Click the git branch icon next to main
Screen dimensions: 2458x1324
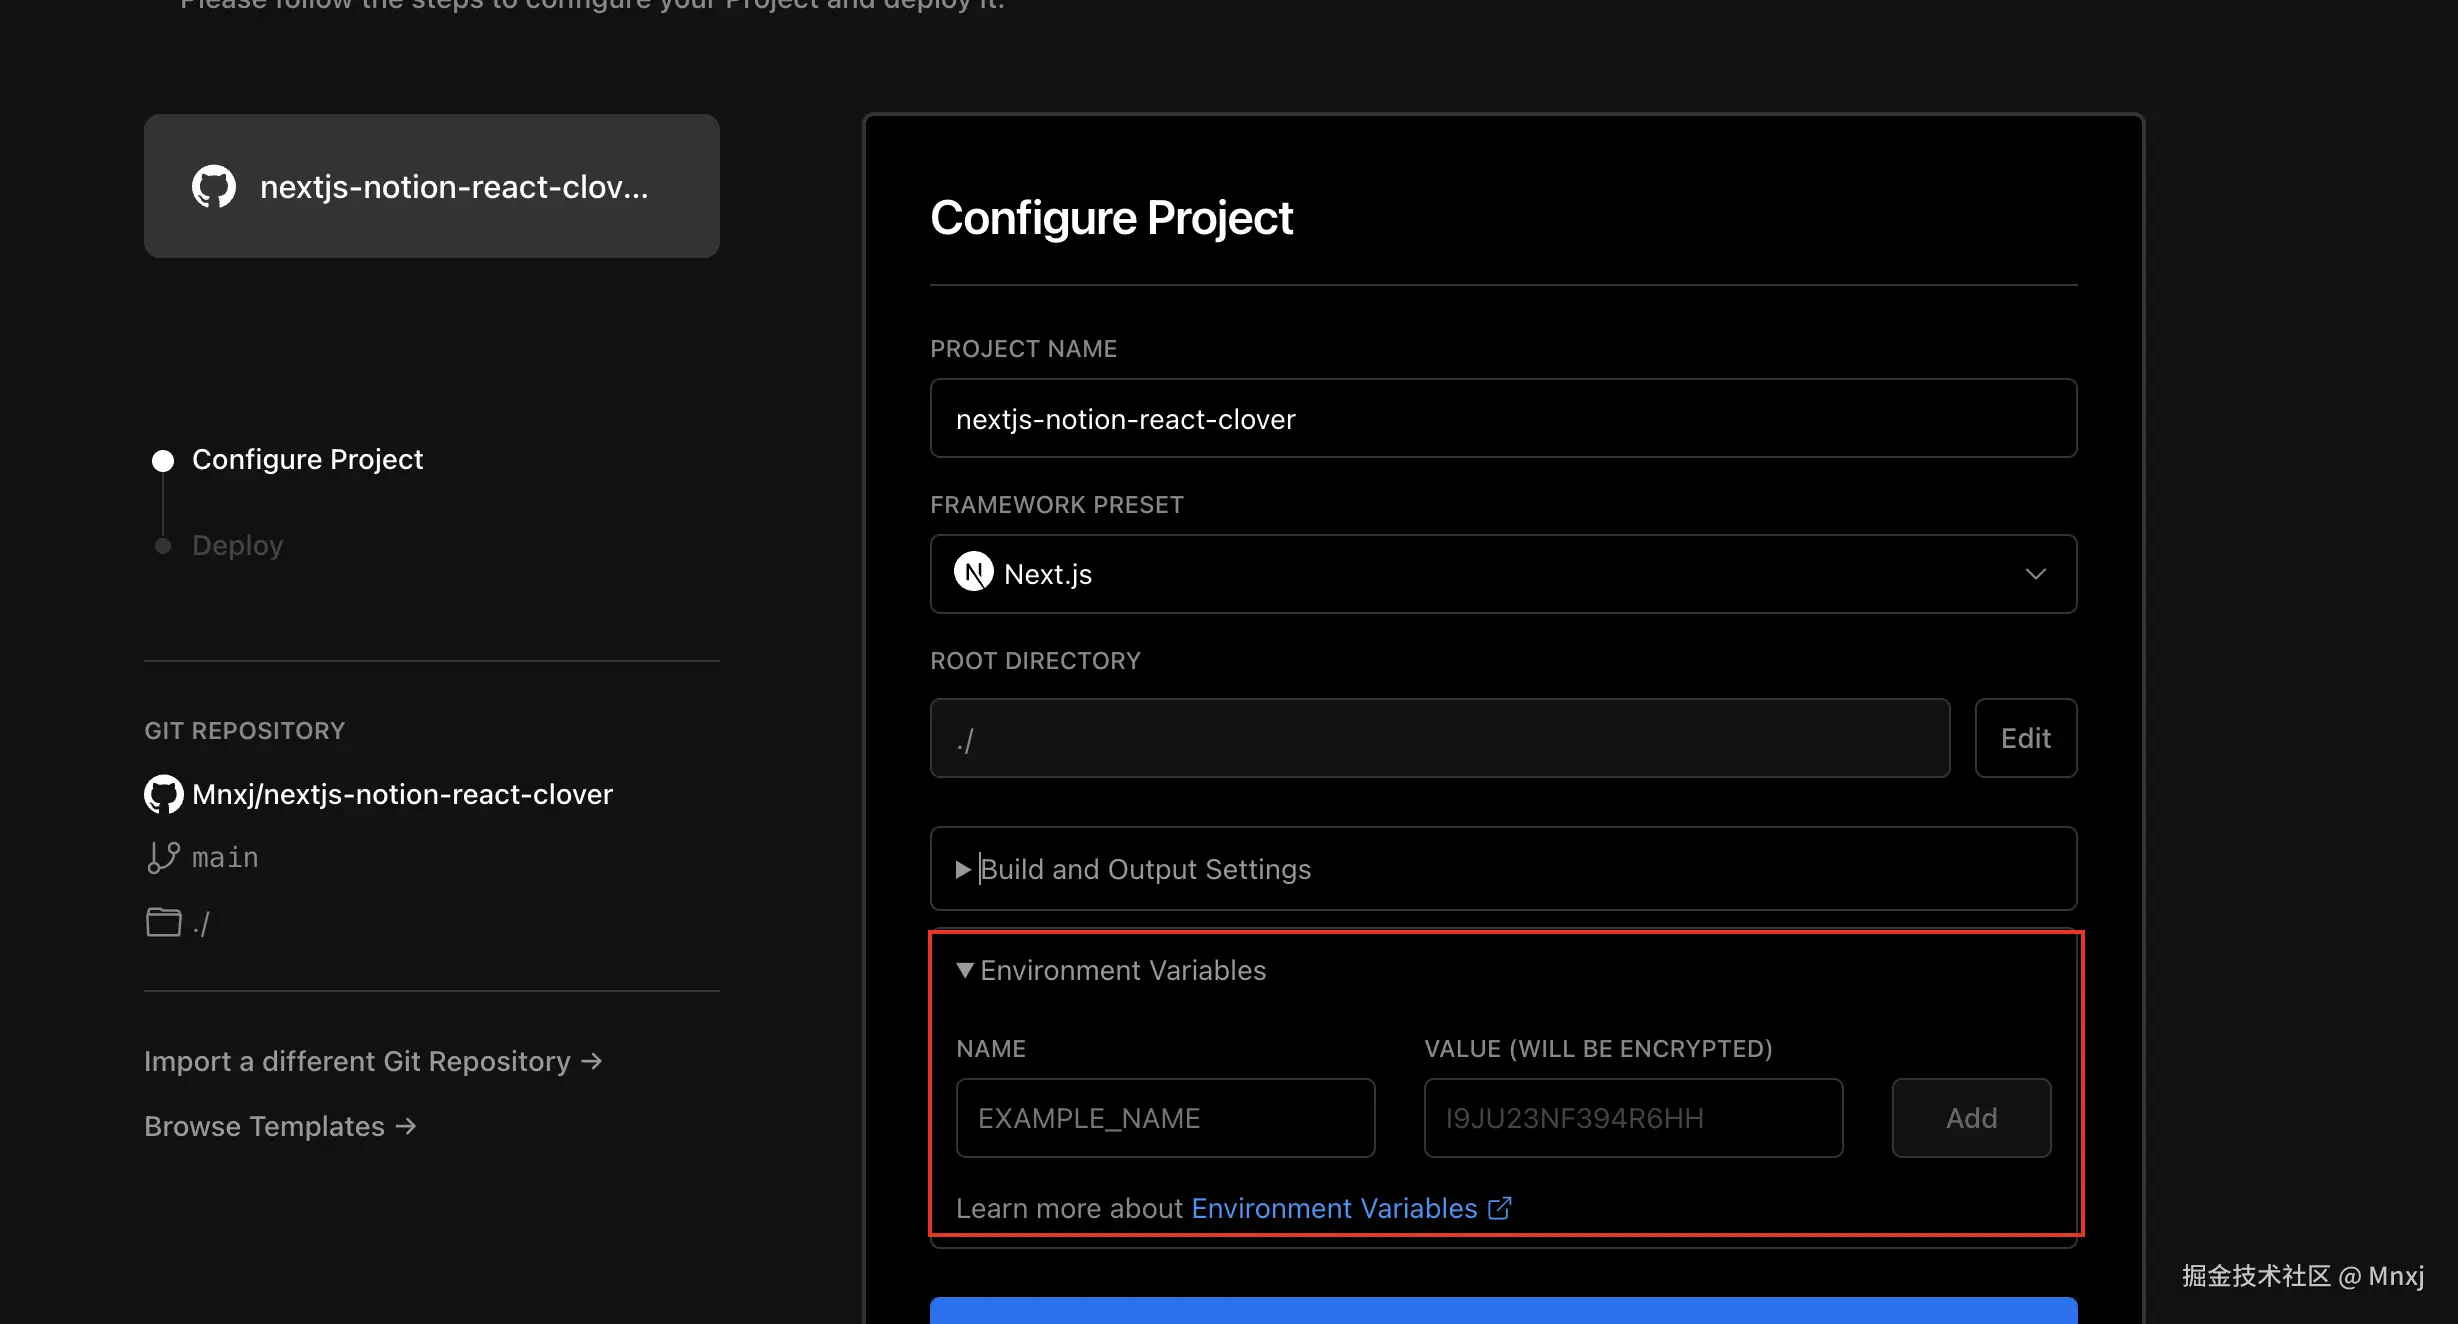click(163, 857)
